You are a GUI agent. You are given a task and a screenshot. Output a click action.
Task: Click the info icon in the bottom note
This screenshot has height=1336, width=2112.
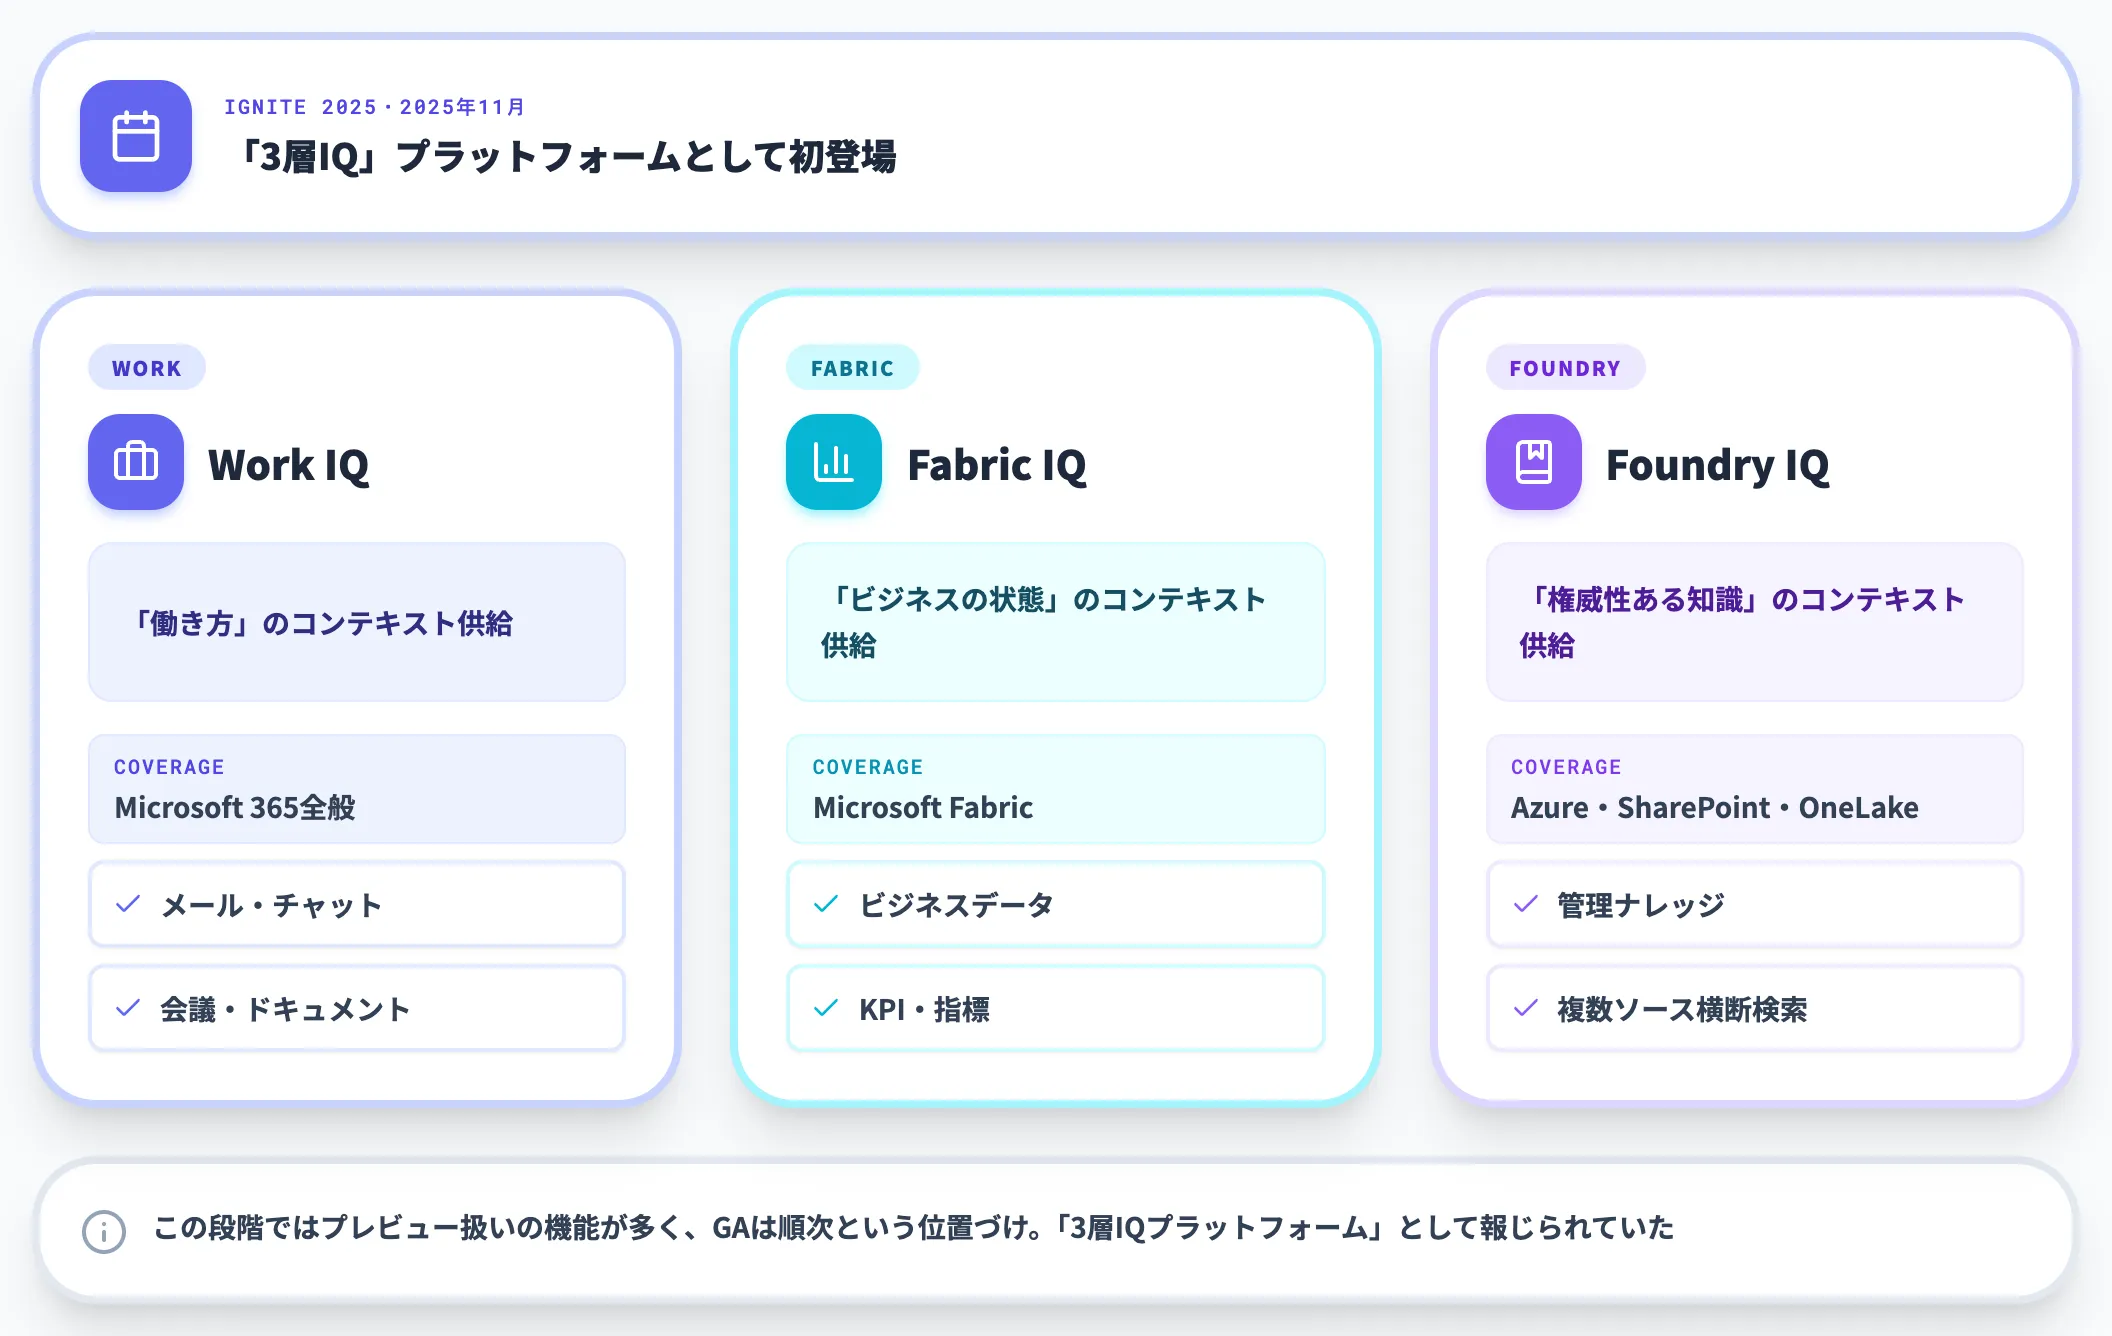pyautogui.click(x=104, y=1231)
